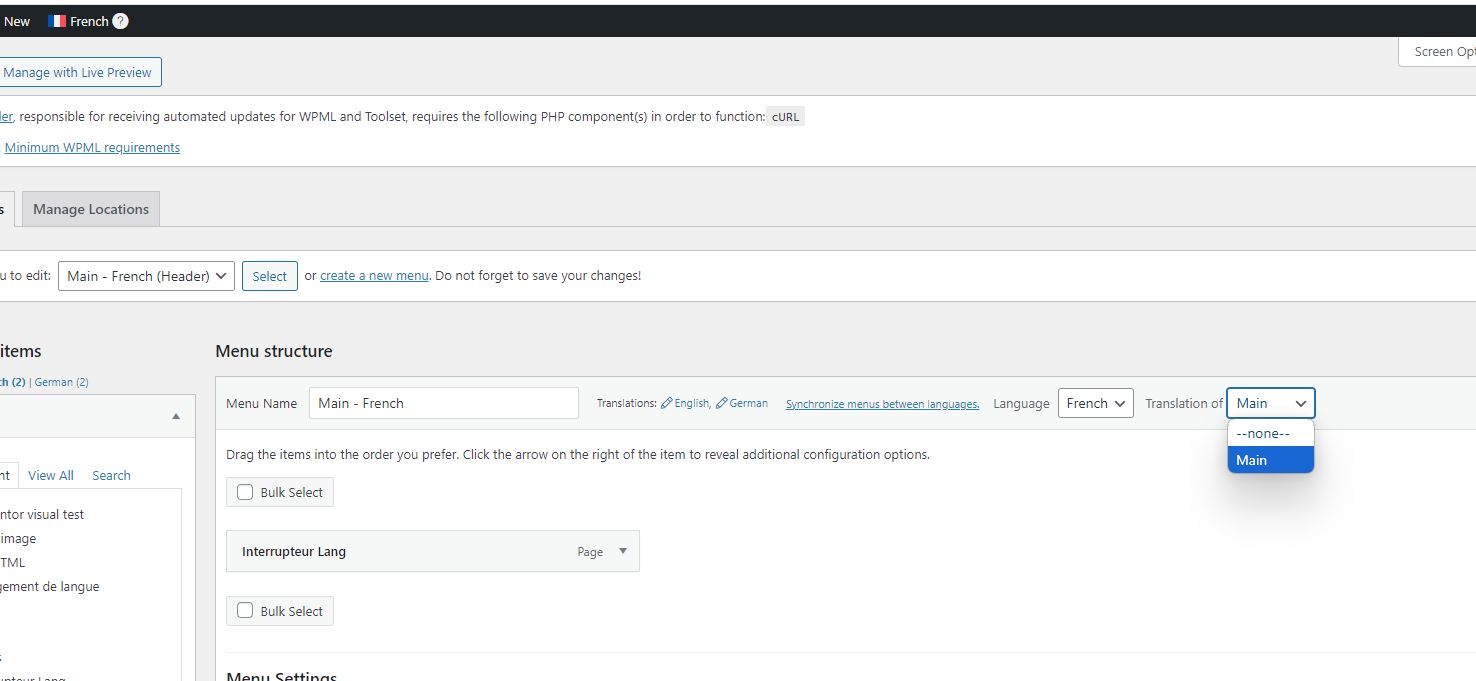Open the Main - French (Header) menu dropdown

click(146, 276)
